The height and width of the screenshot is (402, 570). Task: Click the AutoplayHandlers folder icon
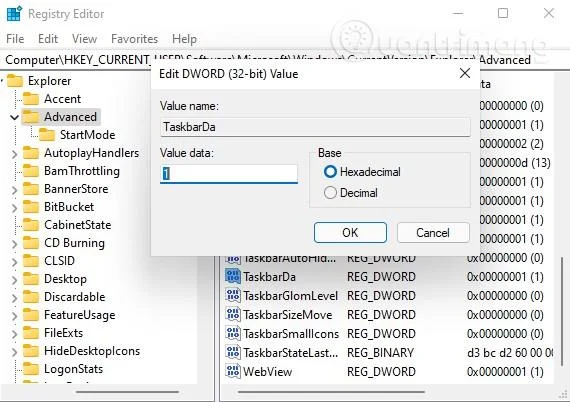(31, 153)
